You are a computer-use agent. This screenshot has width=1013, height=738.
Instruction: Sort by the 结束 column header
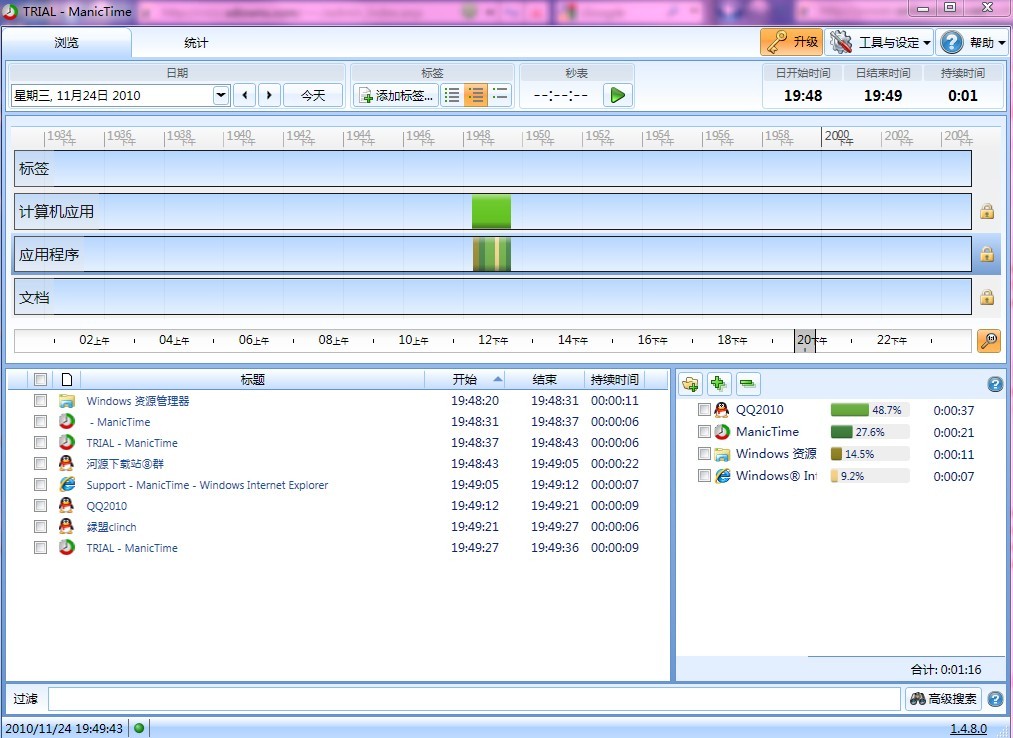point(545,379)
